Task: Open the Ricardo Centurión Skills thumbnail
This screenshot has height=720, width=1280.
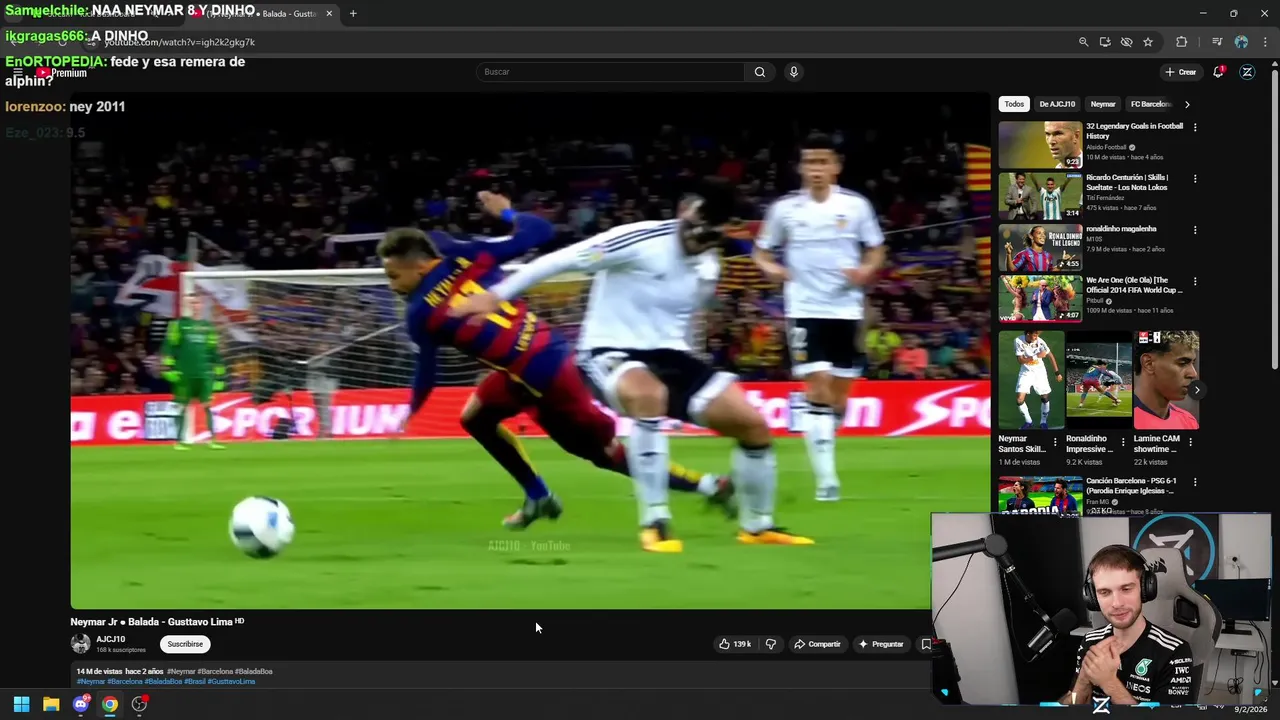Action: (x=1040, y=196)
